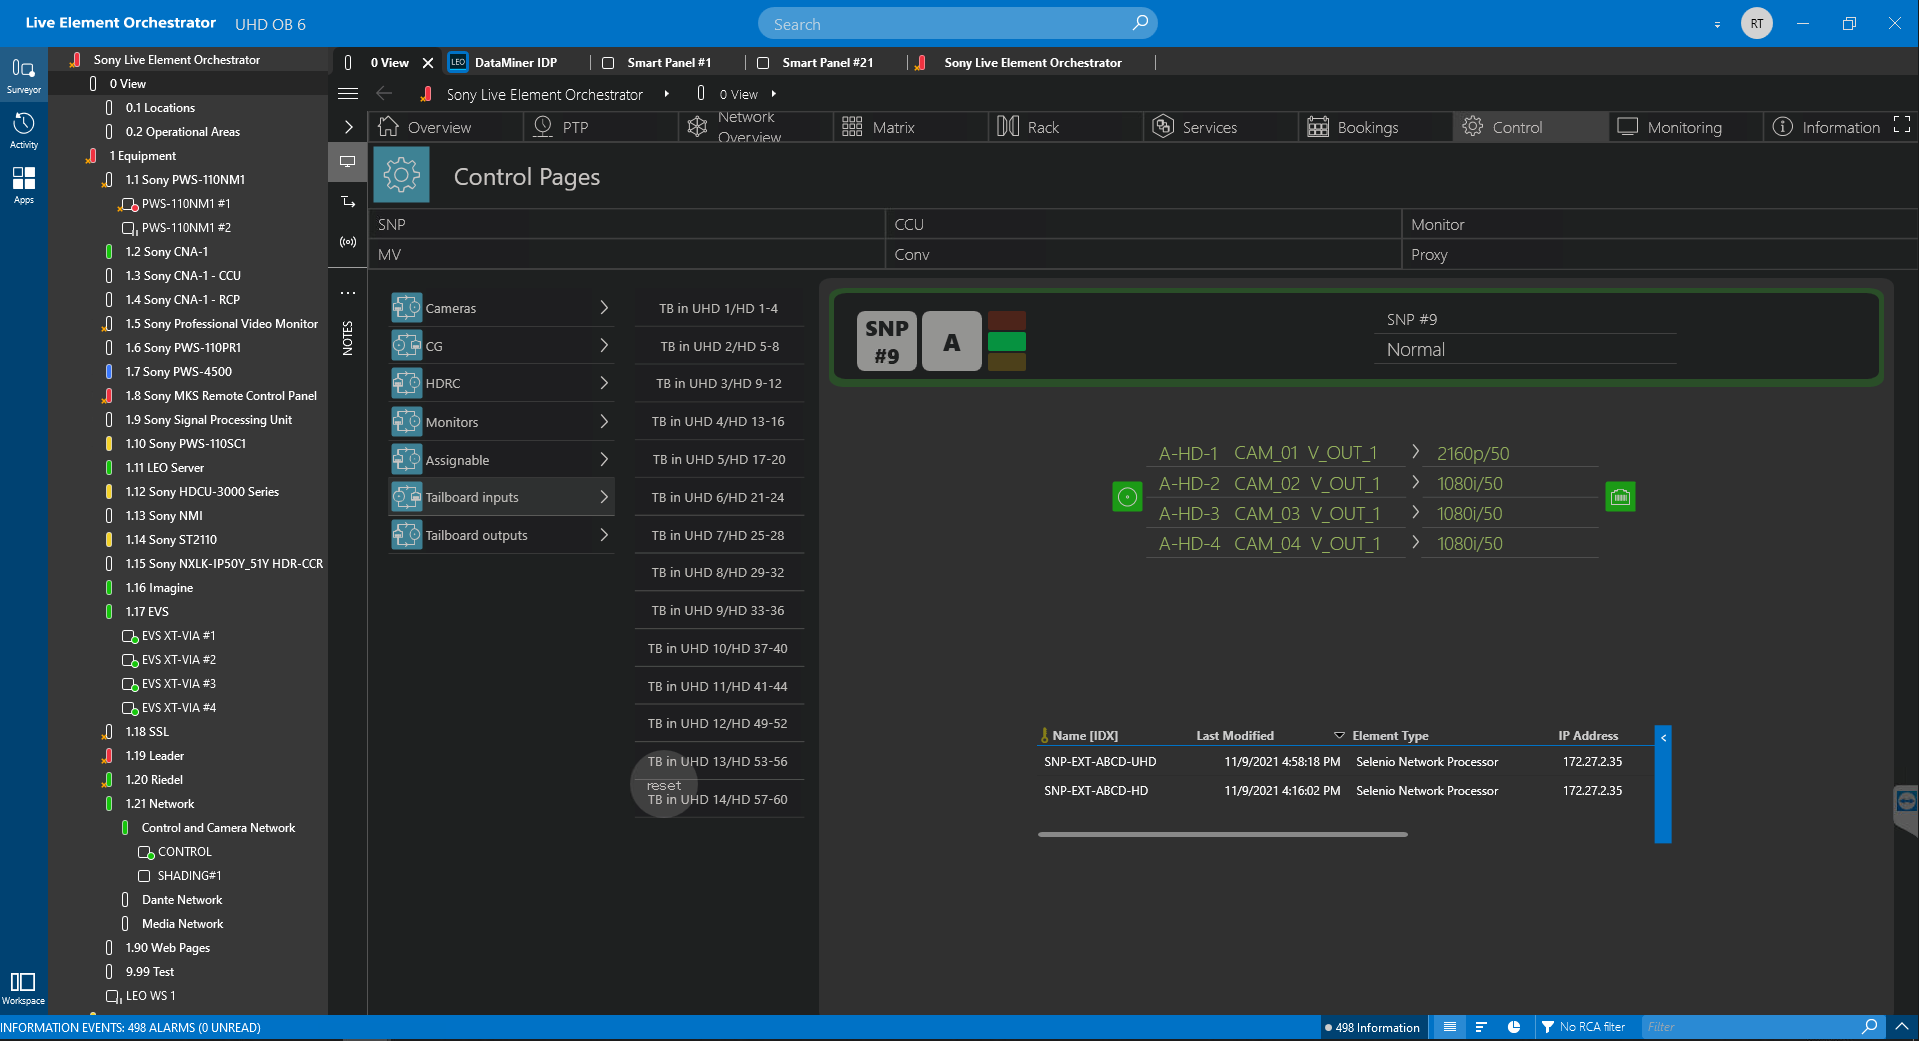Open the Apps sidebar icon
Image resolution: width=1919 pixels, height=1041 pixels.
23,185
